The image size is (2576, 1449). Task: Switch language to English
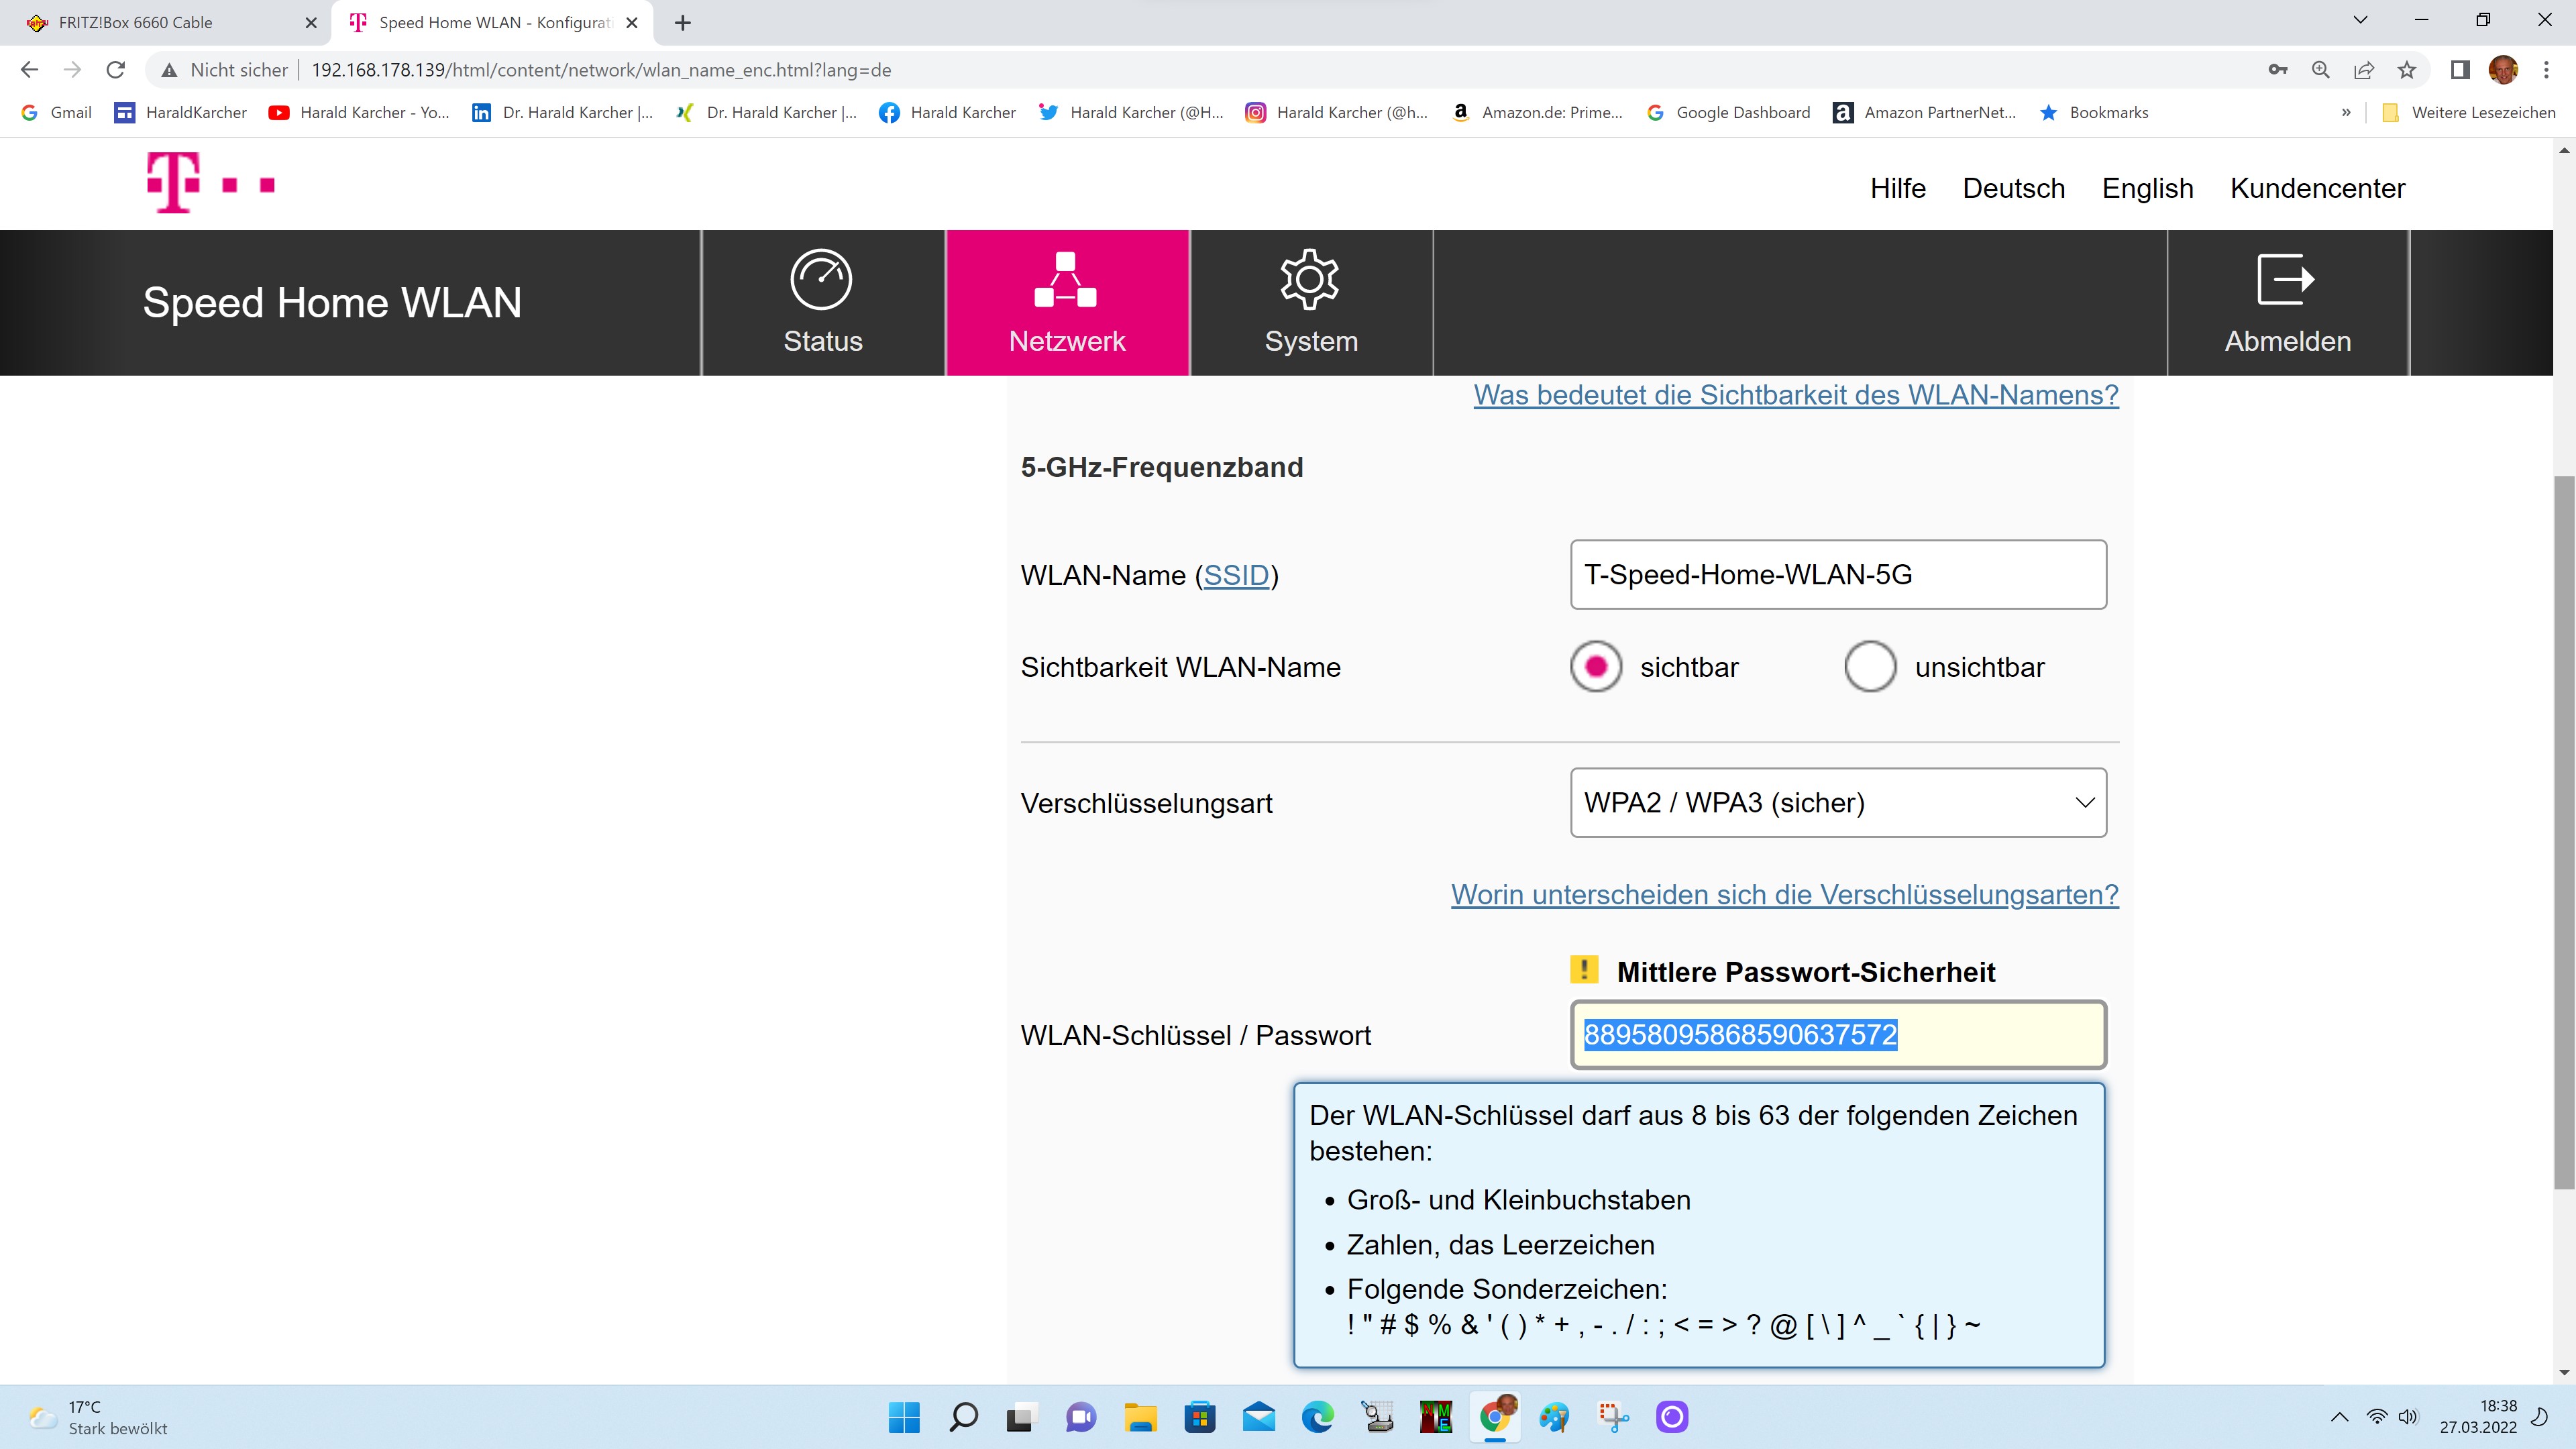2147,188
